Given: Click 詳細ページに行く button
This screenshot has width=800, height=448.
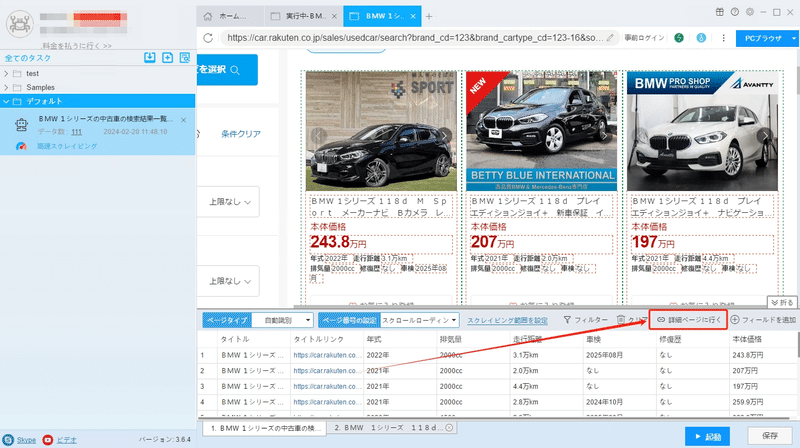Looking at the screenshot, I should pos(688,320).
